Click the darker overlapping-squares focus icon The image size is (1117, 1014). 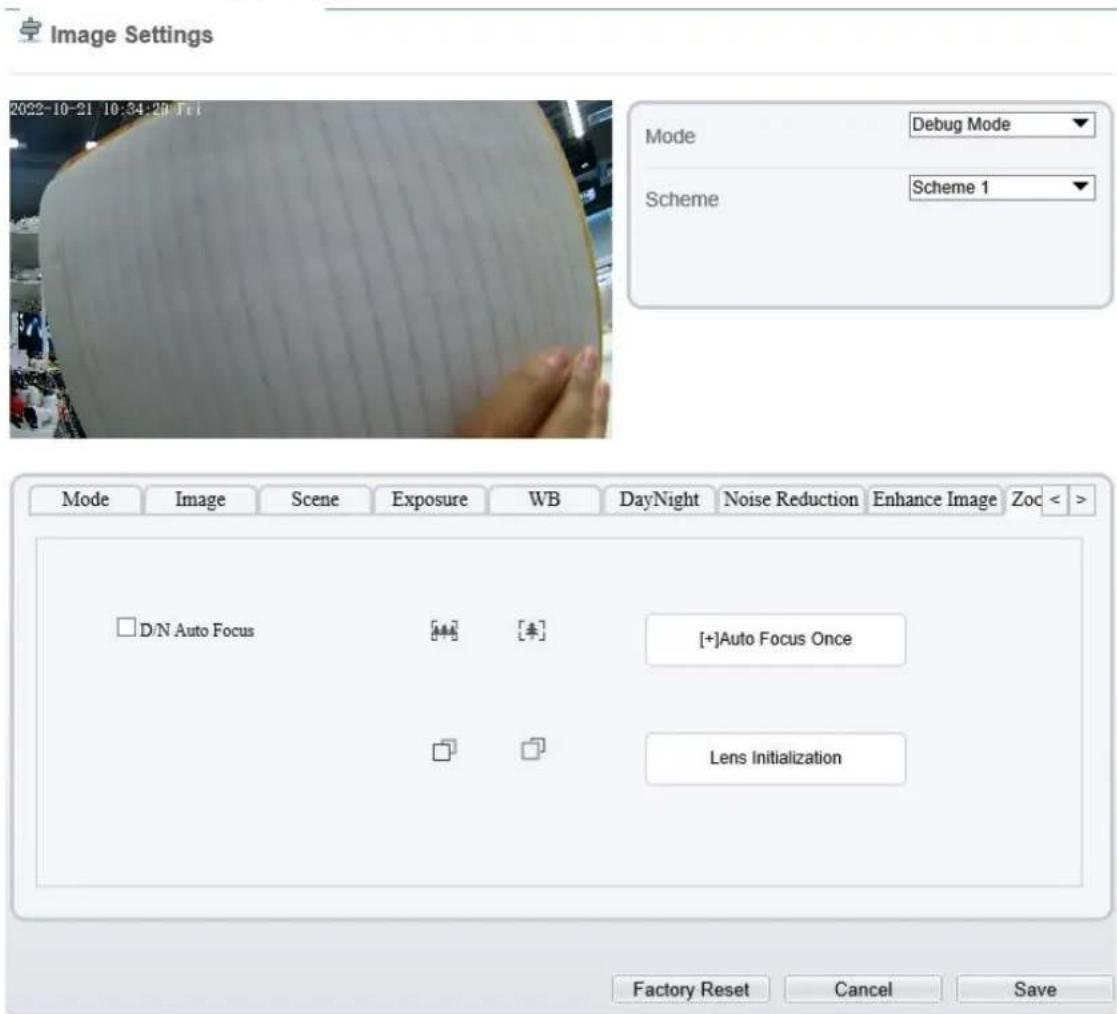point(445,750)
